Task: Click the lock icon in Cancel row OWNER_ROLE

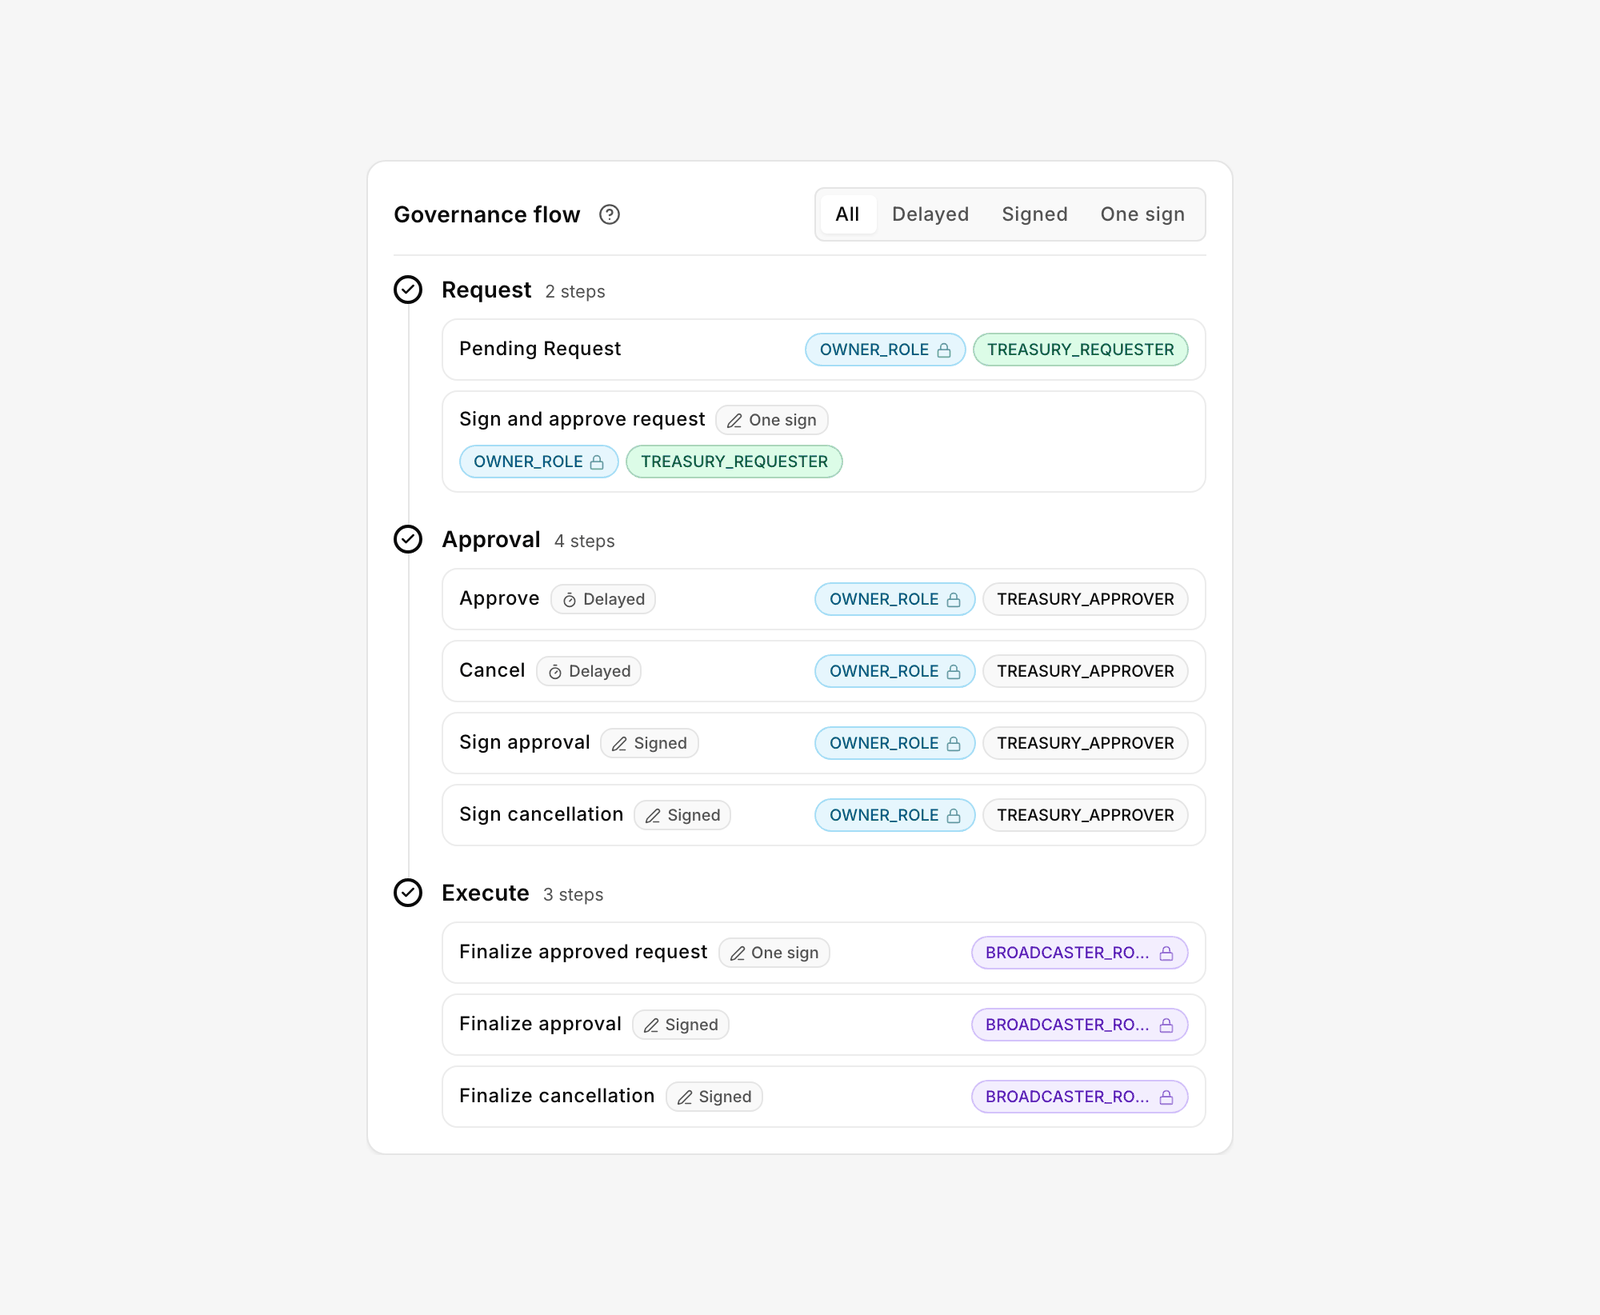Action: [x=953, y=672]
